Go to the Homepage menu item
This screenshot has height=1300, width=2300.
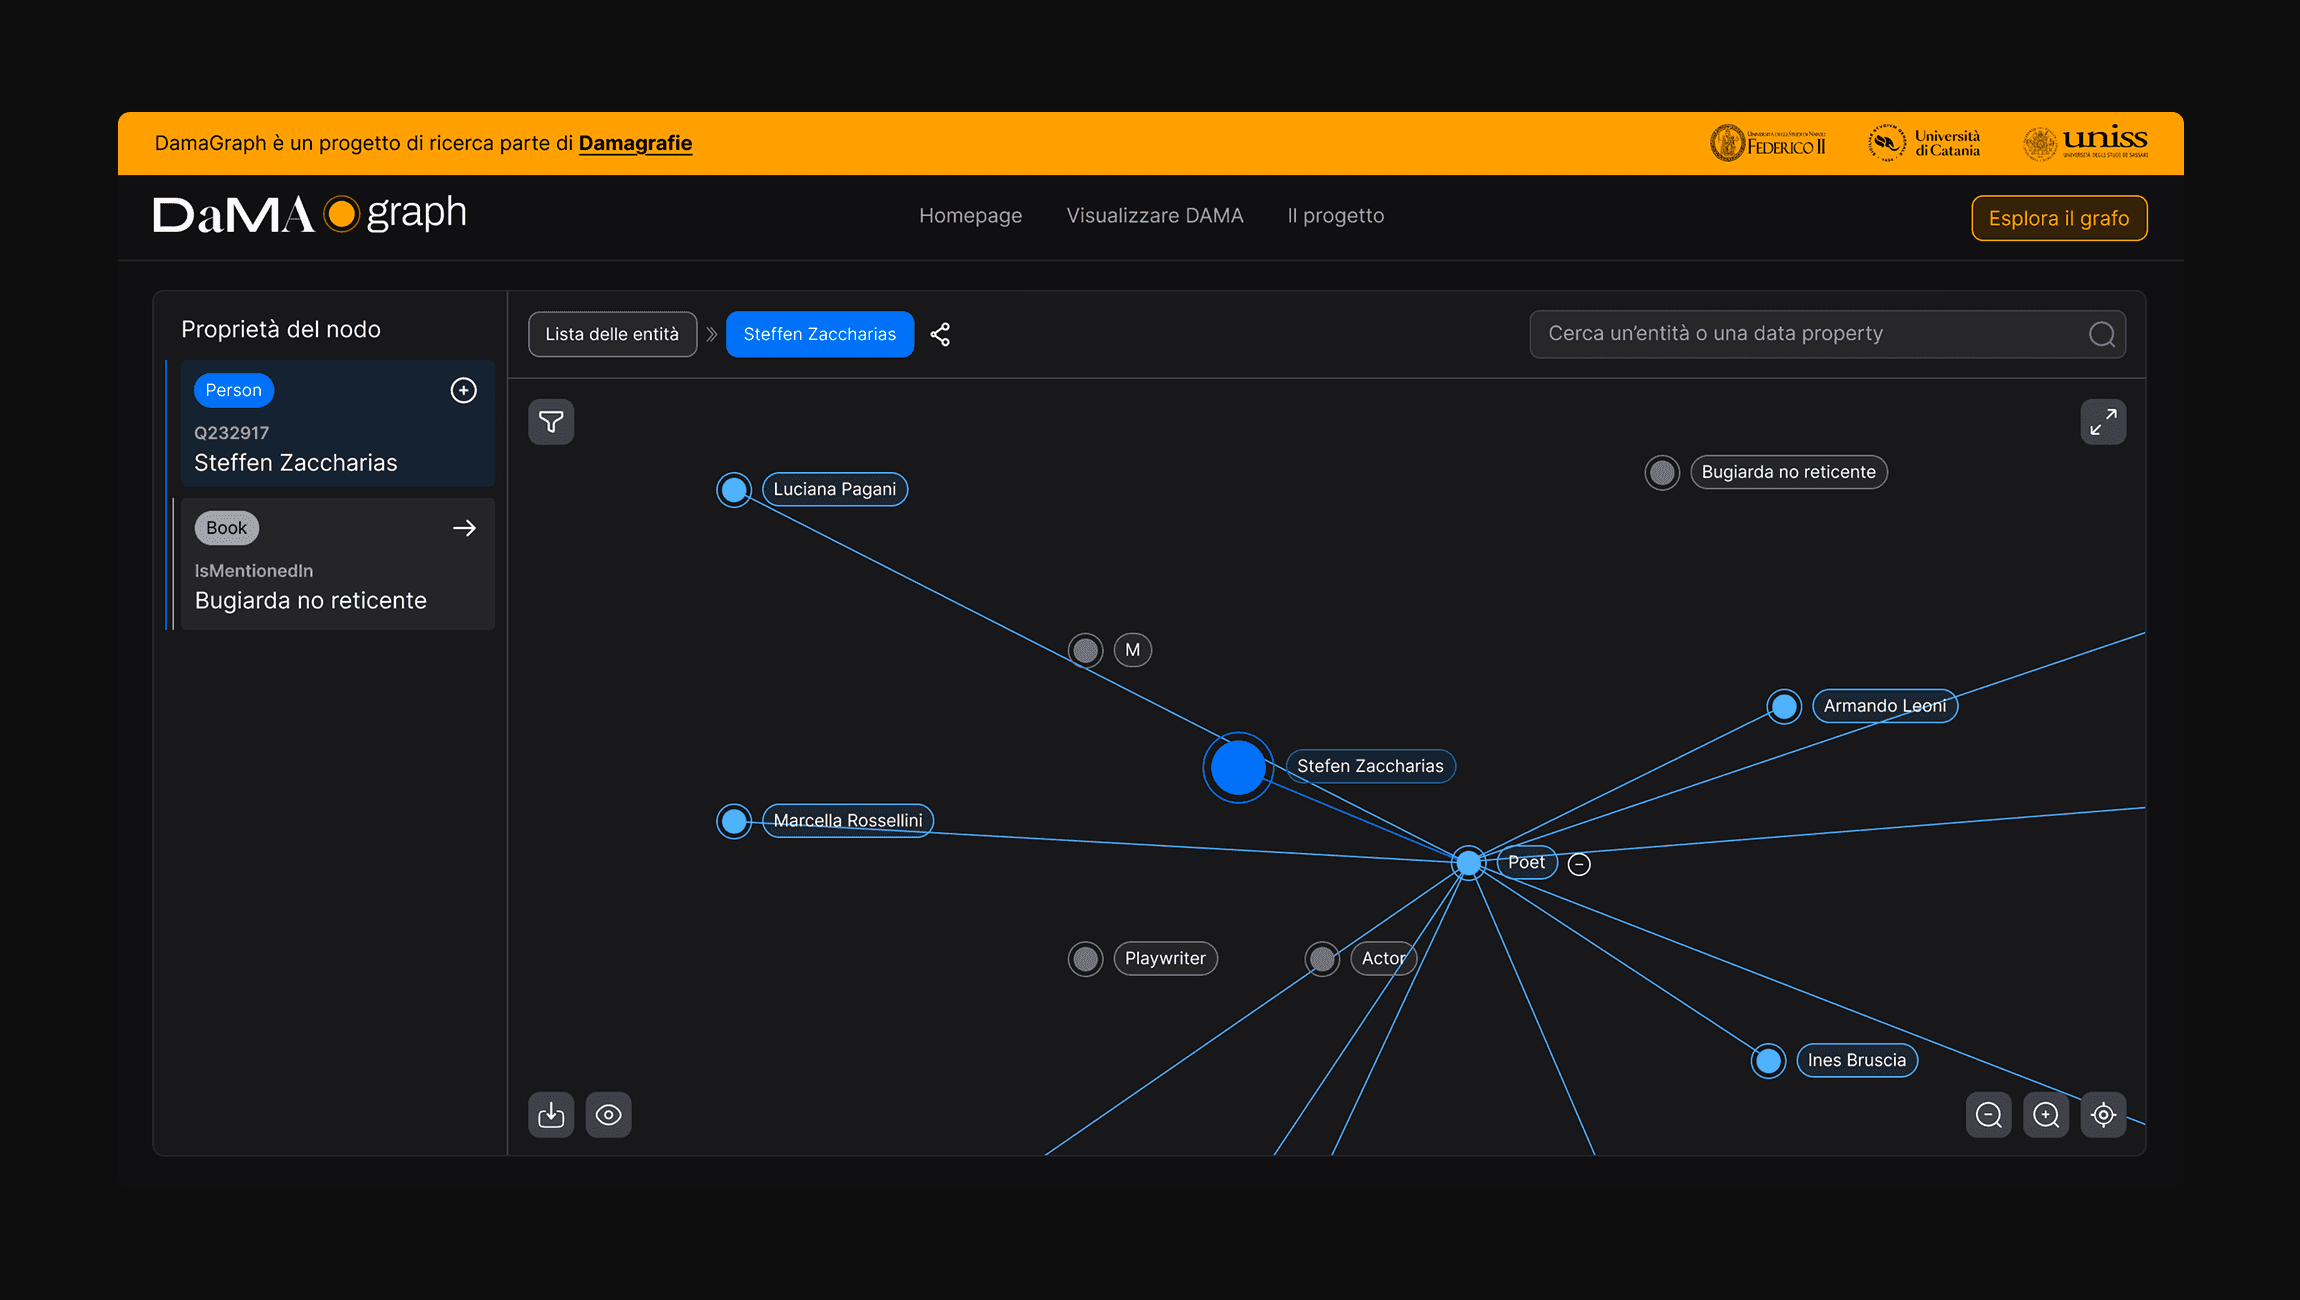click(x=970, y=216)
